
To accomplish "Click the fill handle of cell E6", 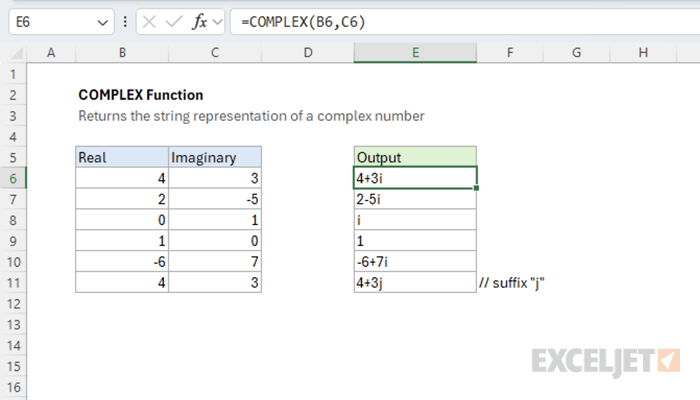I will point(476,188).
